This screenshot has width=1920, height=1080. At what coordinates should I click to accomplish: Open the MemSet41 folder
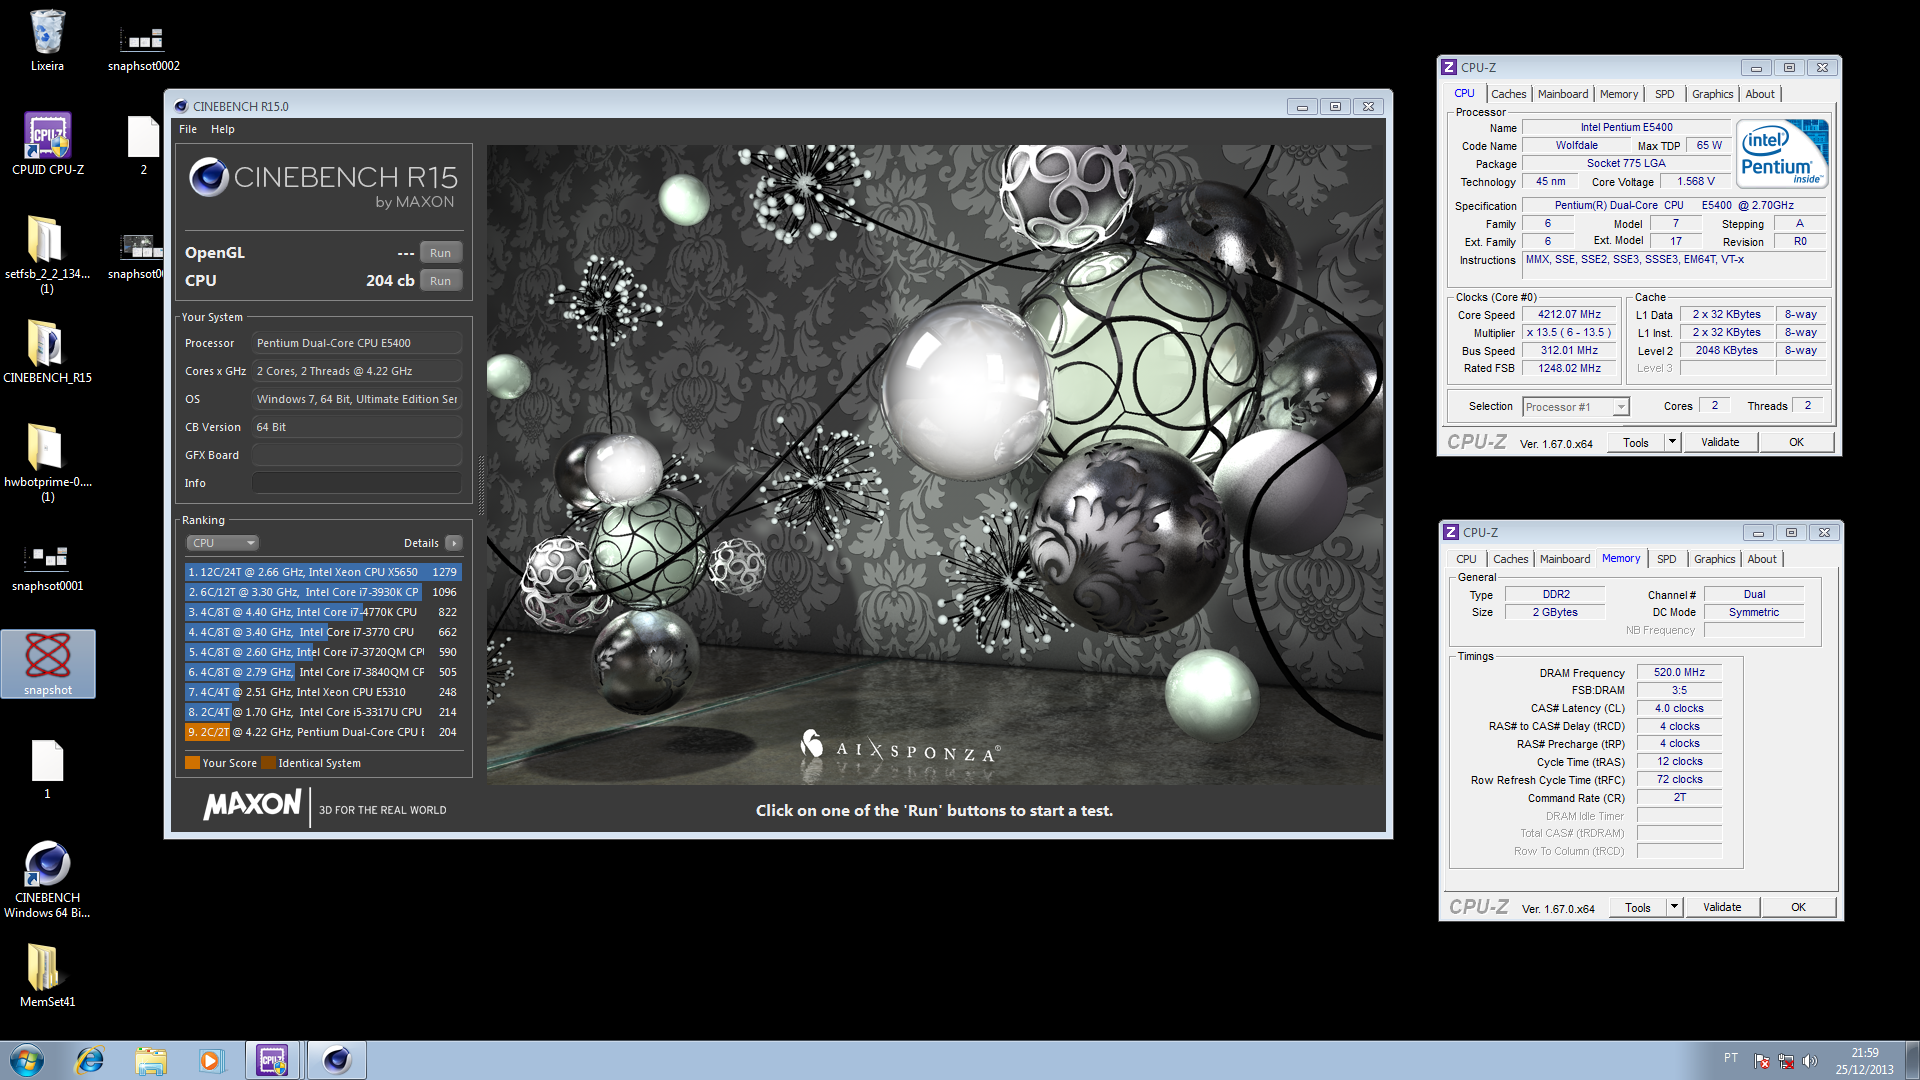[47, 975]
